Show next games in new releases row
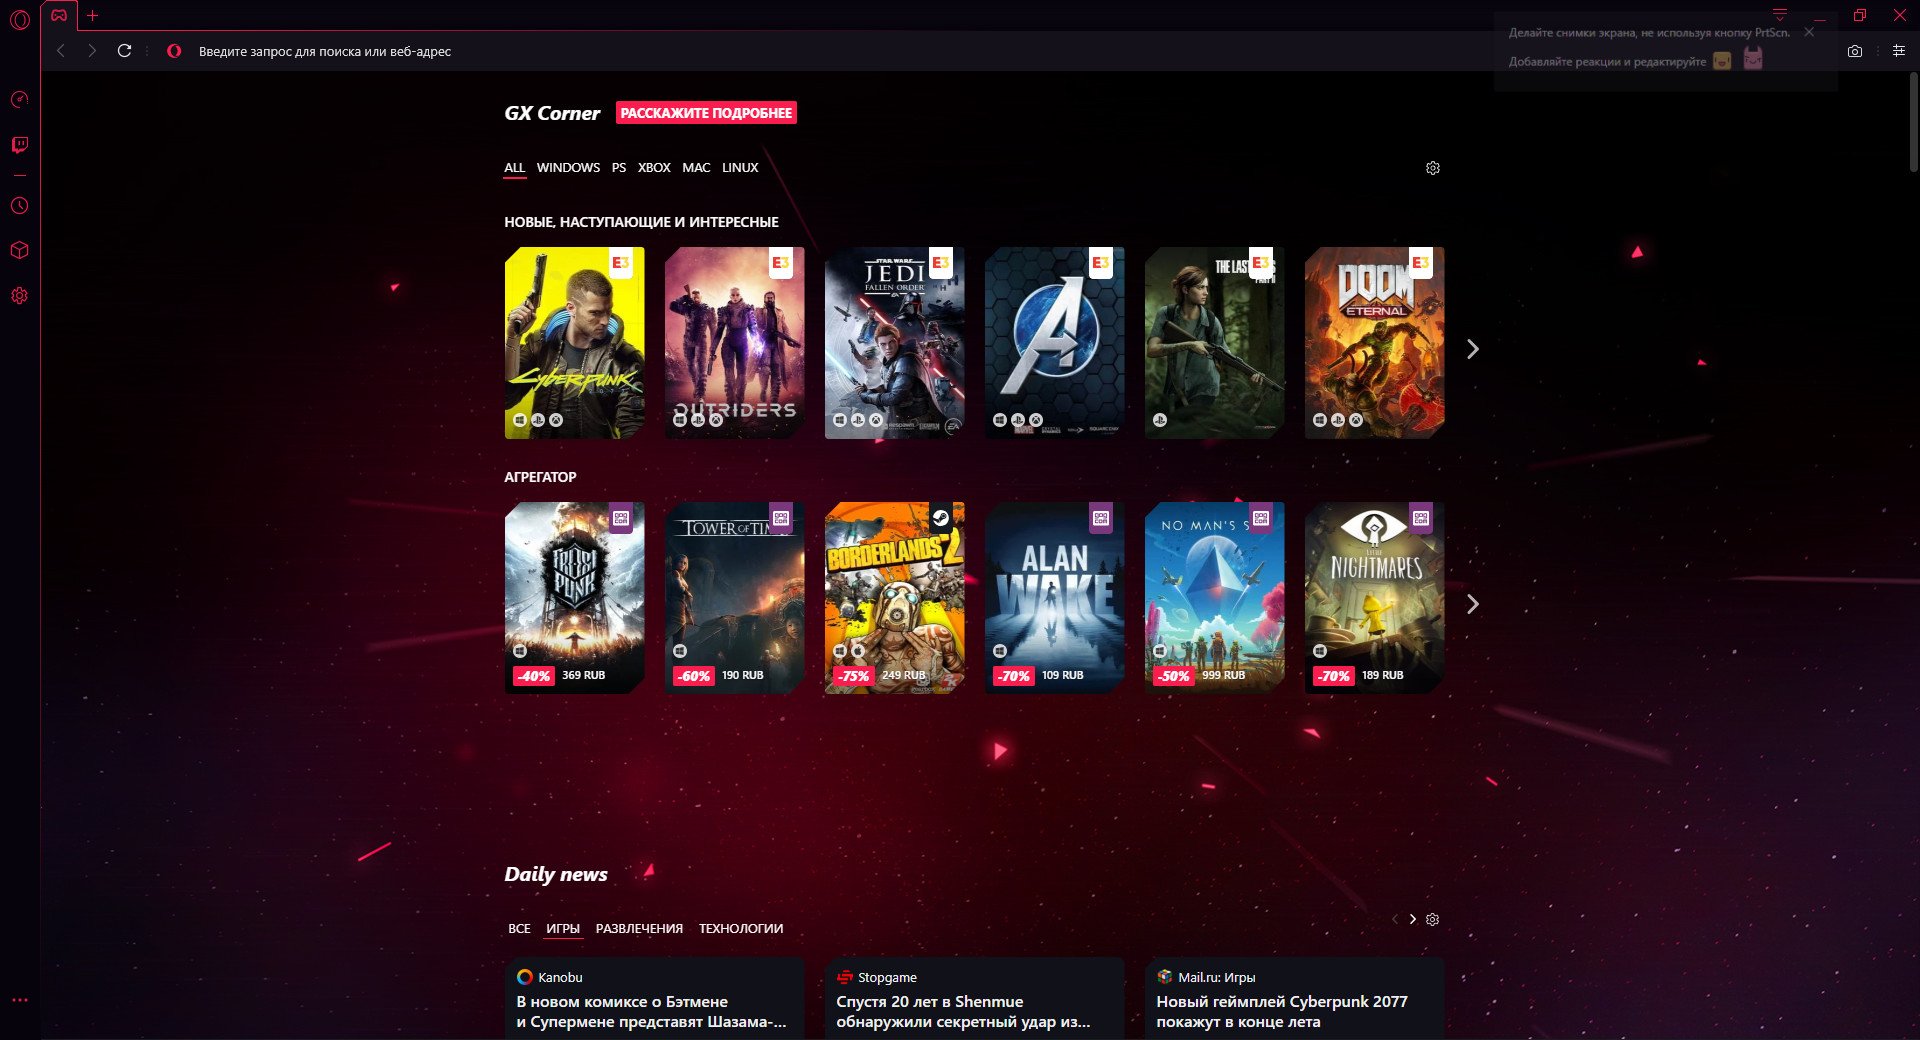1920x1040 pixels. (1472, 349)
